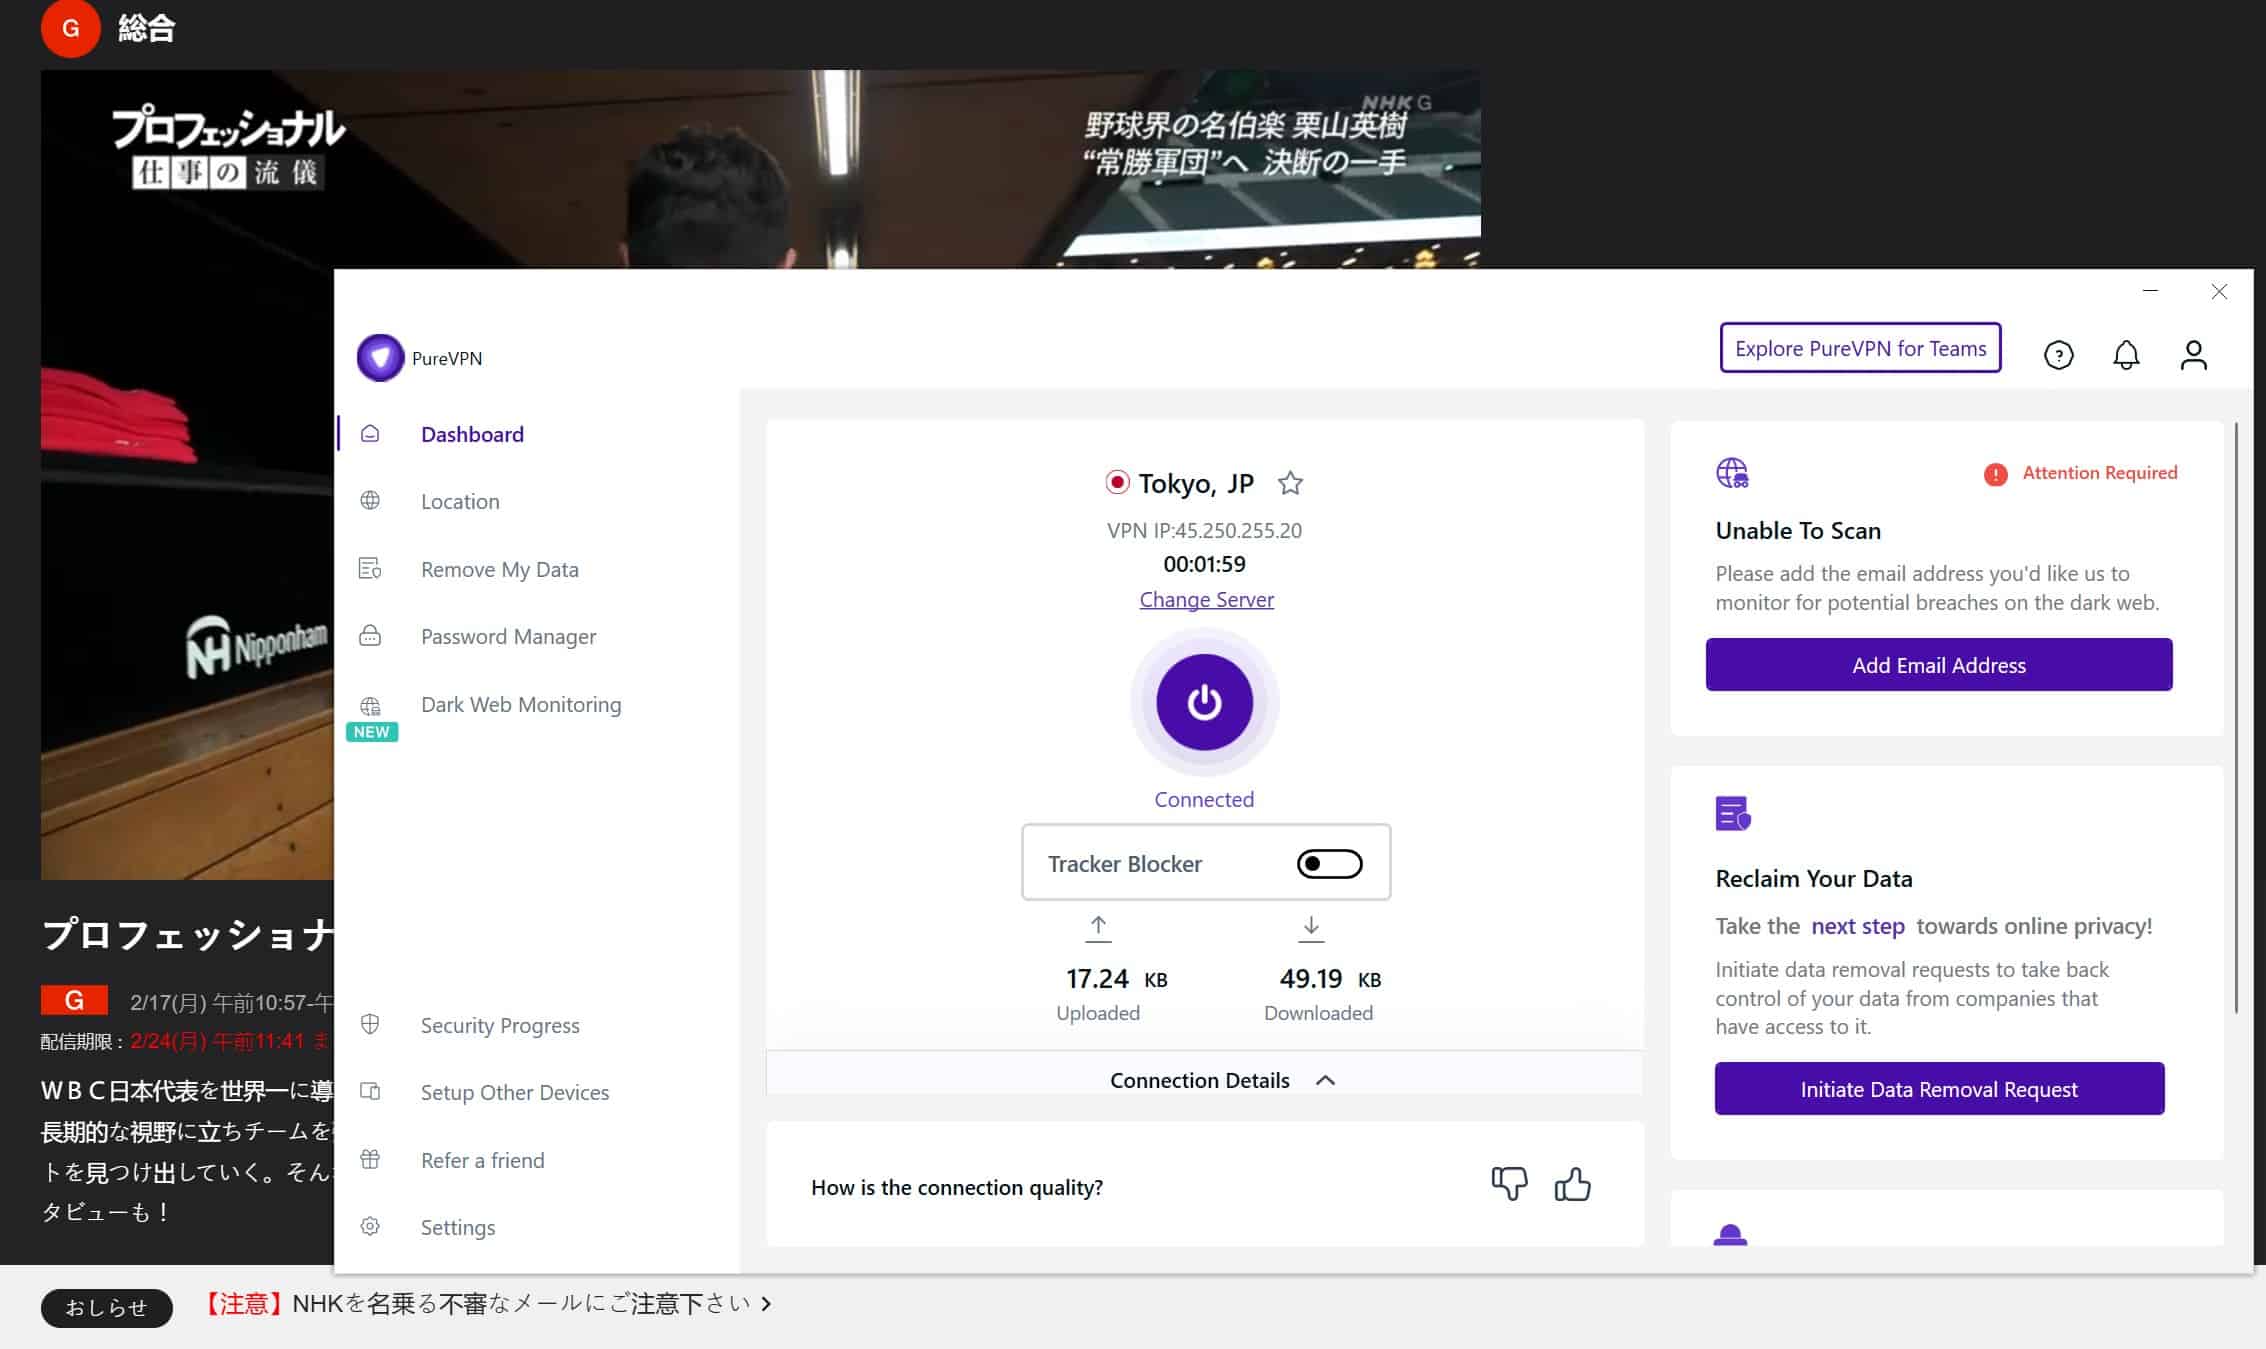Open Setup Other Devices in the sidebar

click(515, 1092)
